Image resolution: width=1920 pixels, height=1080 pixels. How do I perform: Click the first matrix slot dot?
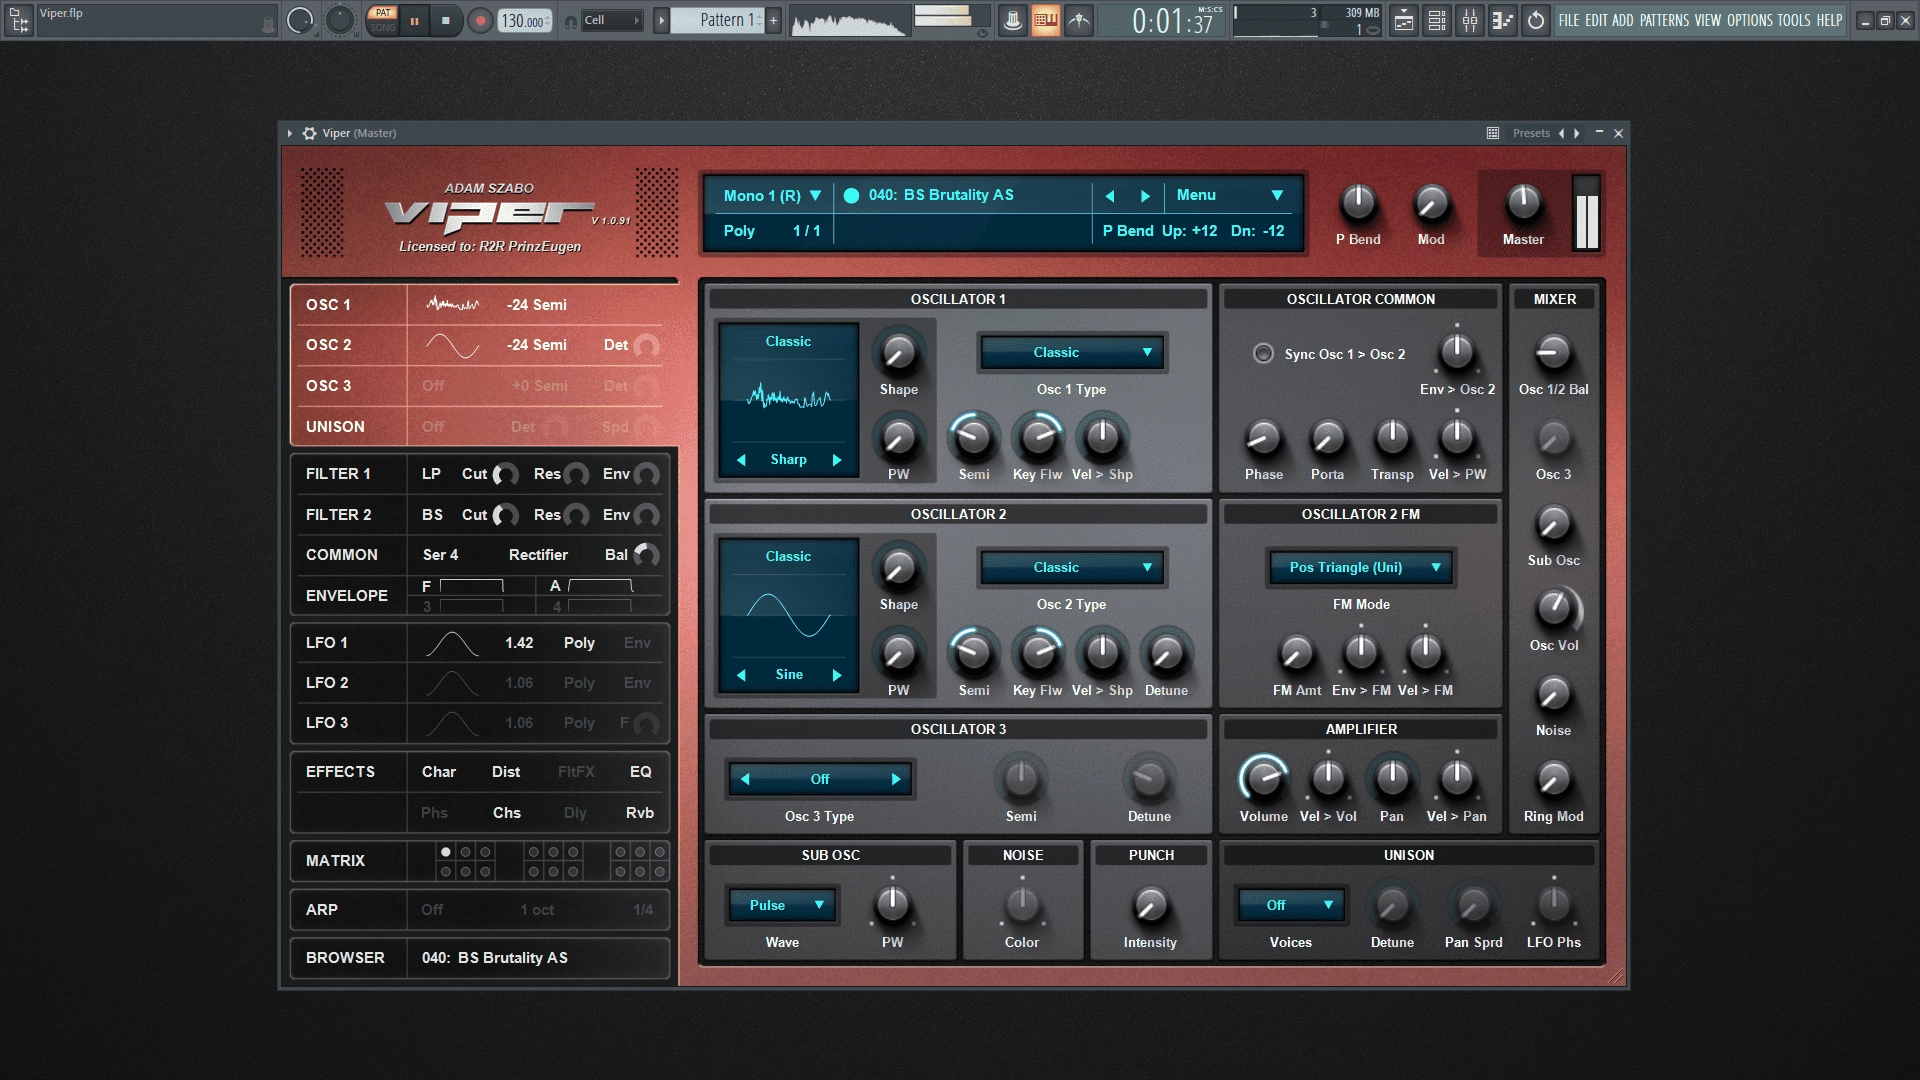(446, 852)
